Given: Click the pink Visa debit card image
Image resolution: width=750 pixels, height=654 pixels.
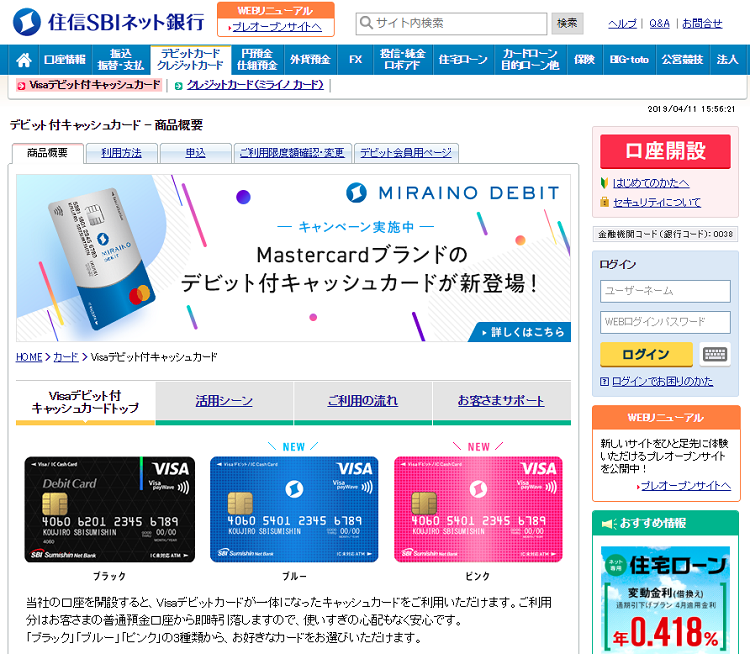Looking at the screenshot, I should [x=478, y=510].
